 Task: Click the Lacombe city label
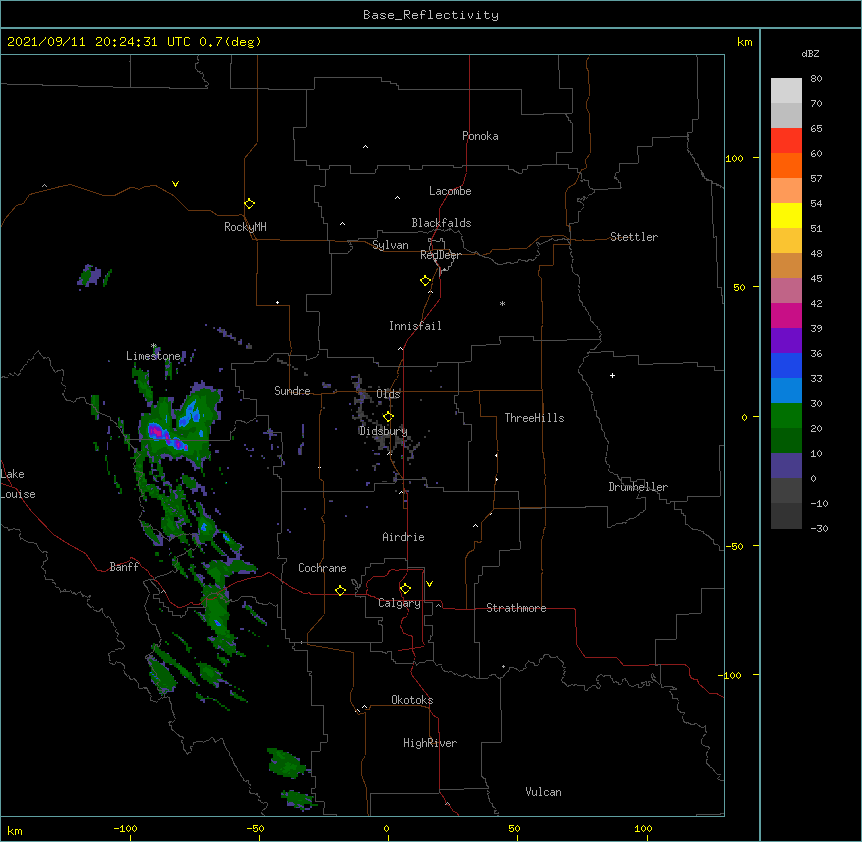point(450,191)
